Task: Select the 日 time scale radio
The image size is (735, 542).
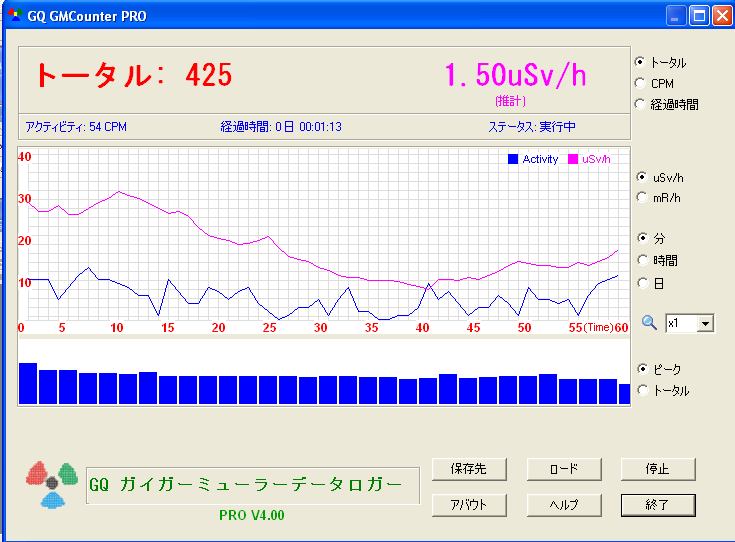Action: (643, 283)
